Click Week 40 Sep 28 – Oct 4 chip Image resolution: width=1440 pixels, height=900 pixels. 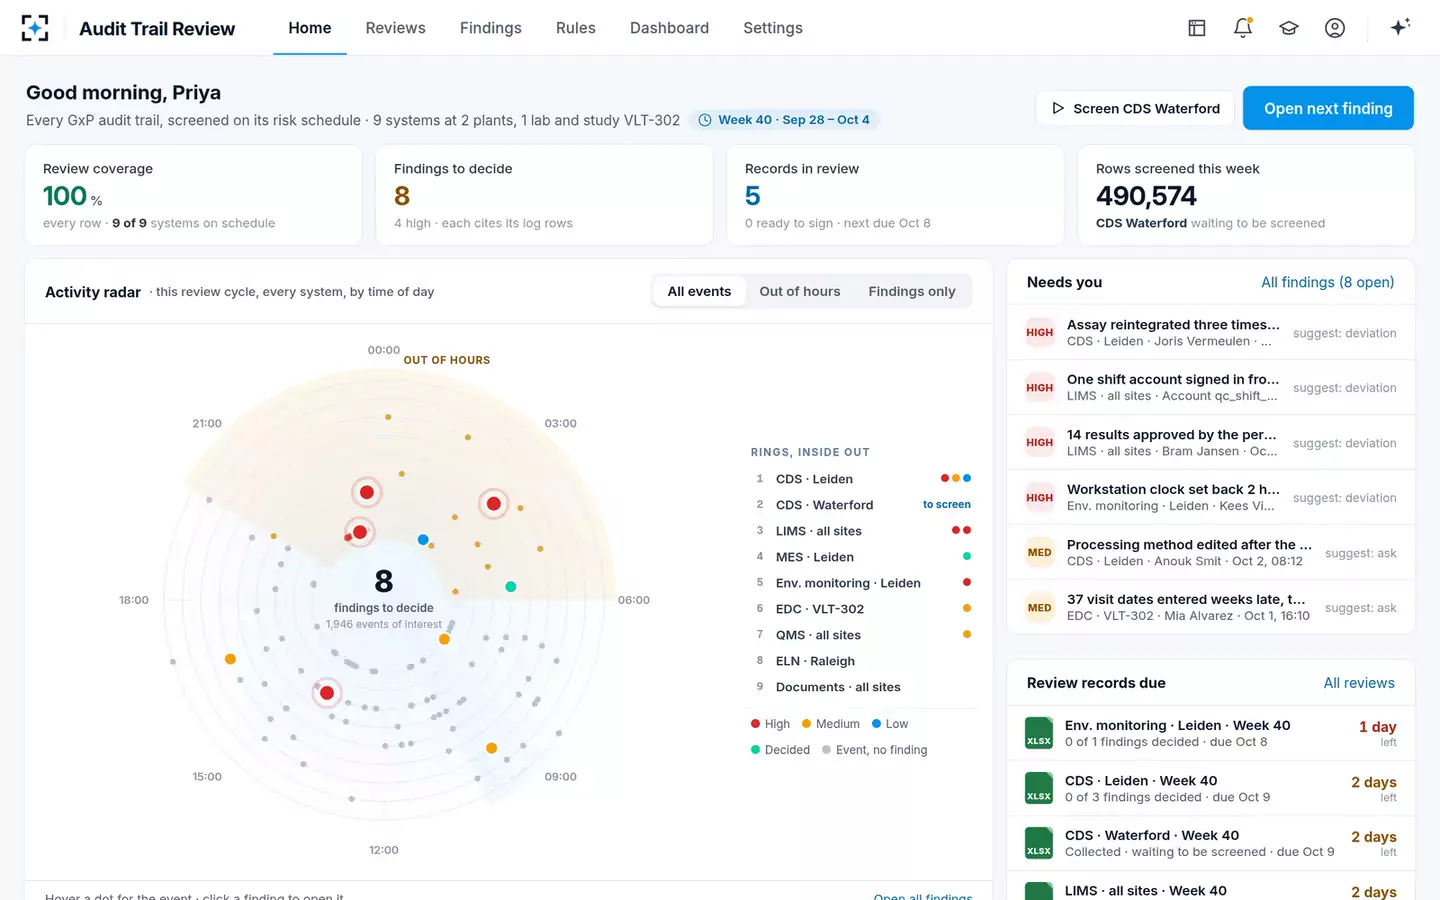[784, 120]
